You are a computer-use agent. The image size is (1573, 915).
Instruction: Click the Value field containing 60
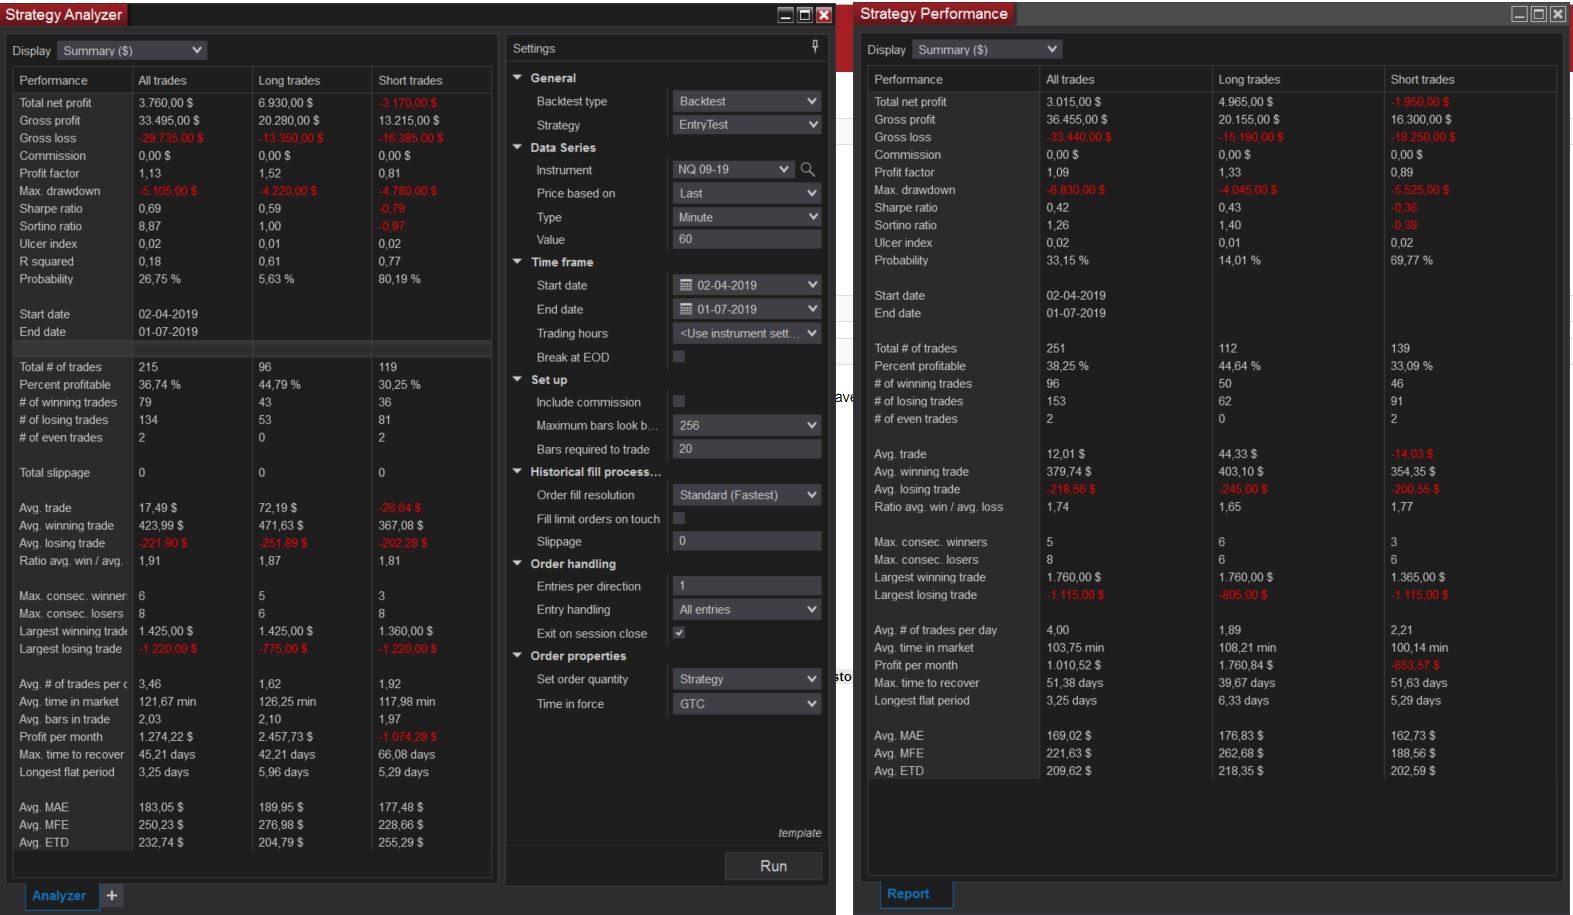[747, 240]
